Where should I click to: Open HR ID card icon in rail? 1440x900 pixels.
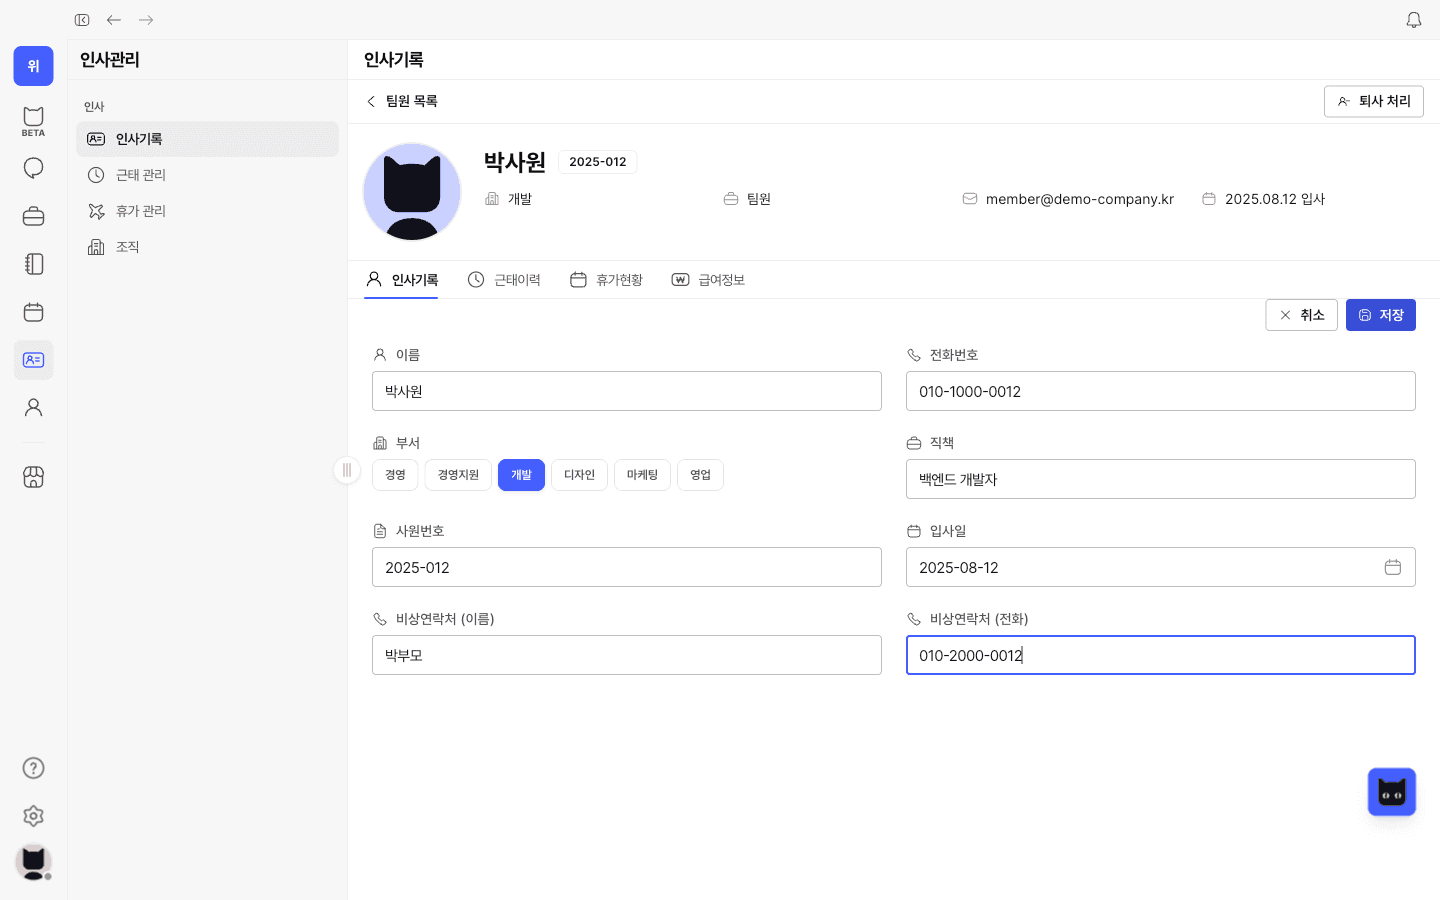33,360
